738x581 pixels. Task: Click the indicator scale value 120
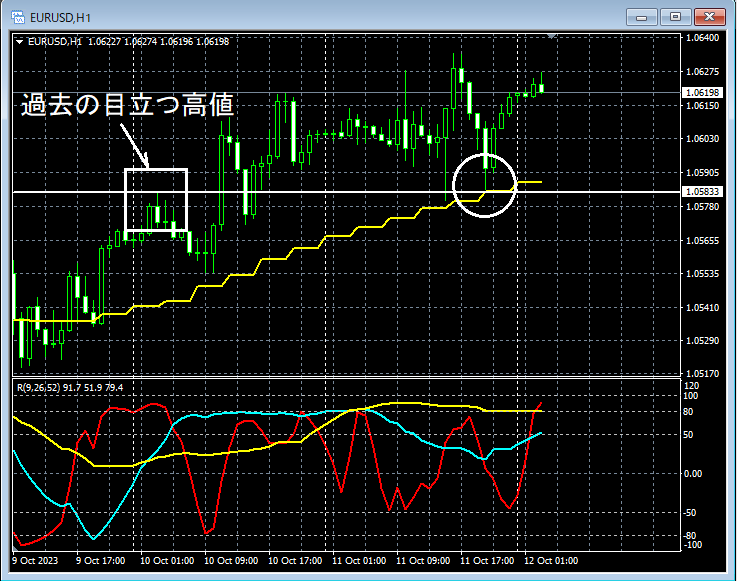point(691,386)
